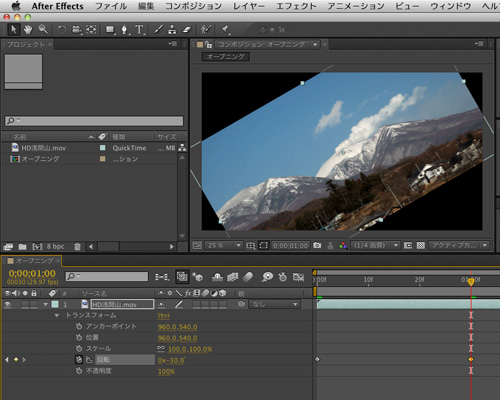Create new composition from Project panel footer
Screen dimensions: 500x400
tap(37, 247)
